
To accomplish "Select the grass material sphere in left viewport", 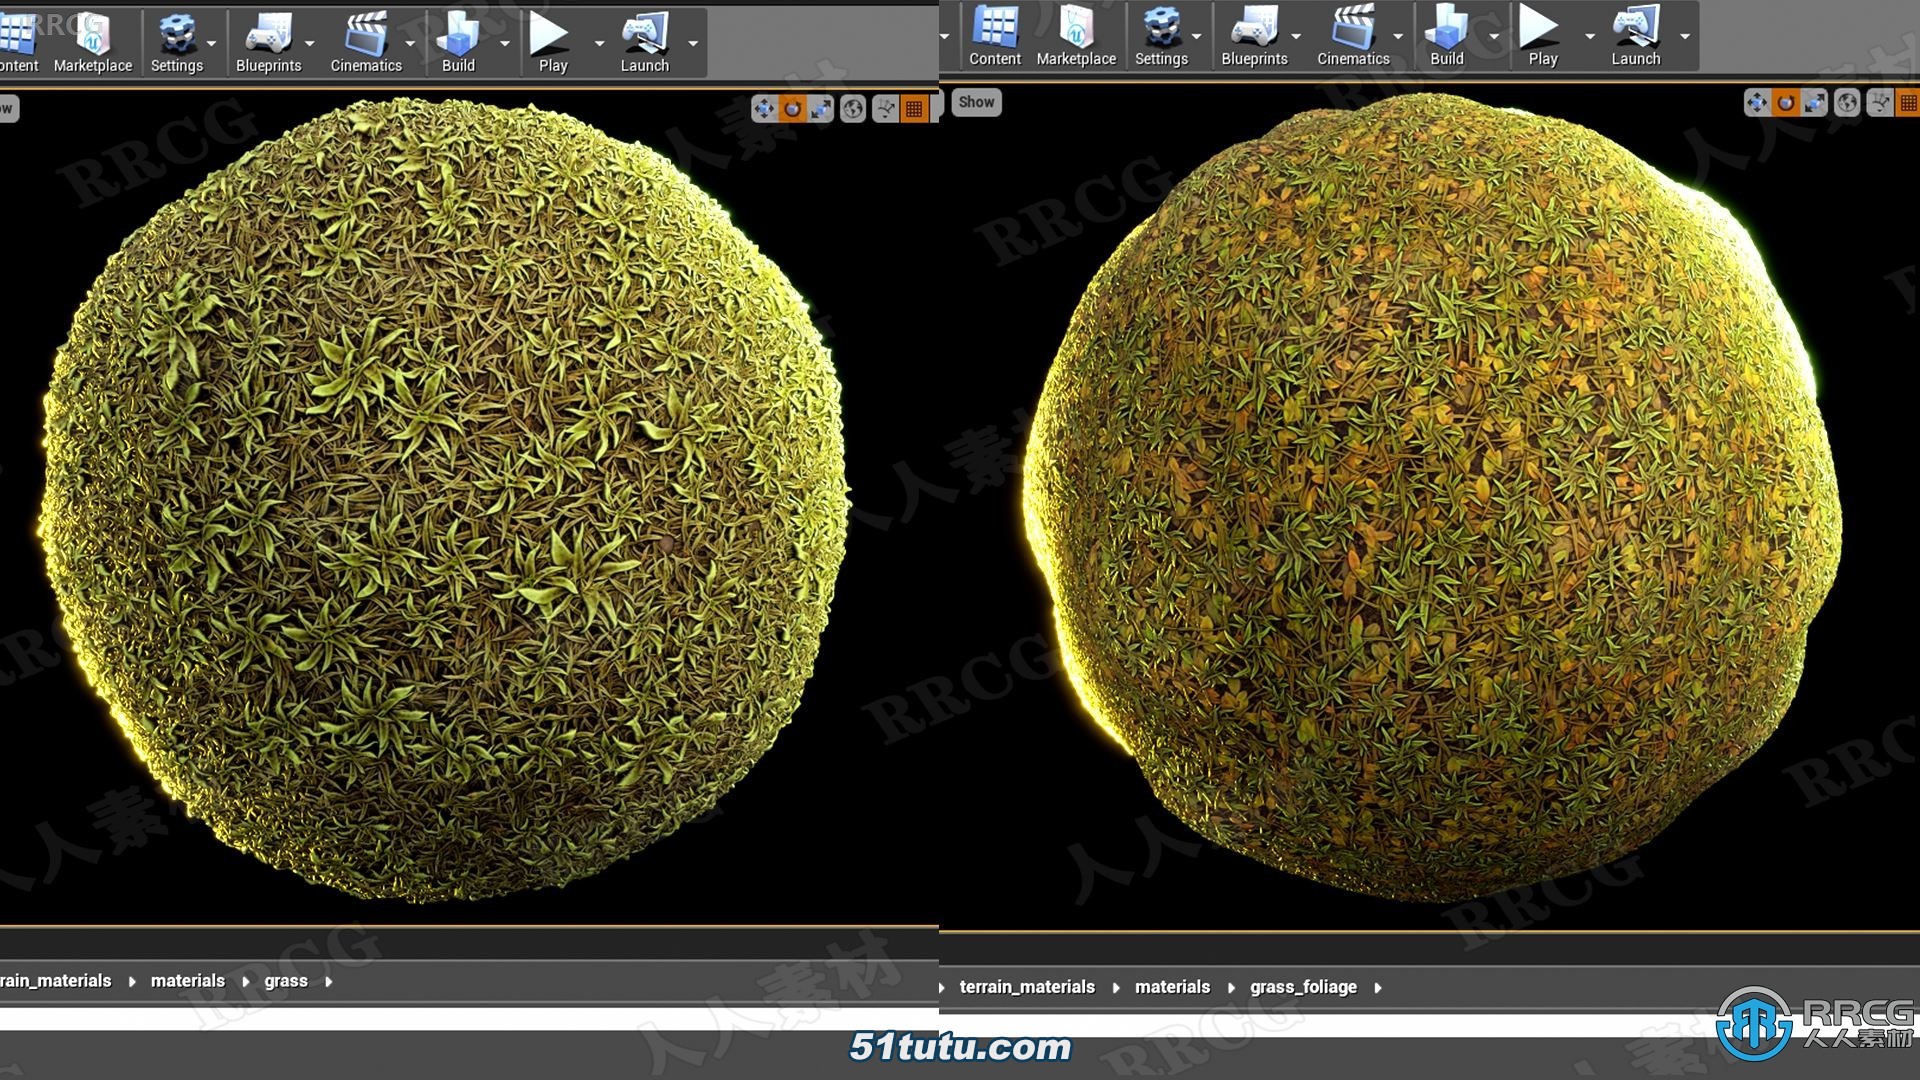I will pos(445,500).
